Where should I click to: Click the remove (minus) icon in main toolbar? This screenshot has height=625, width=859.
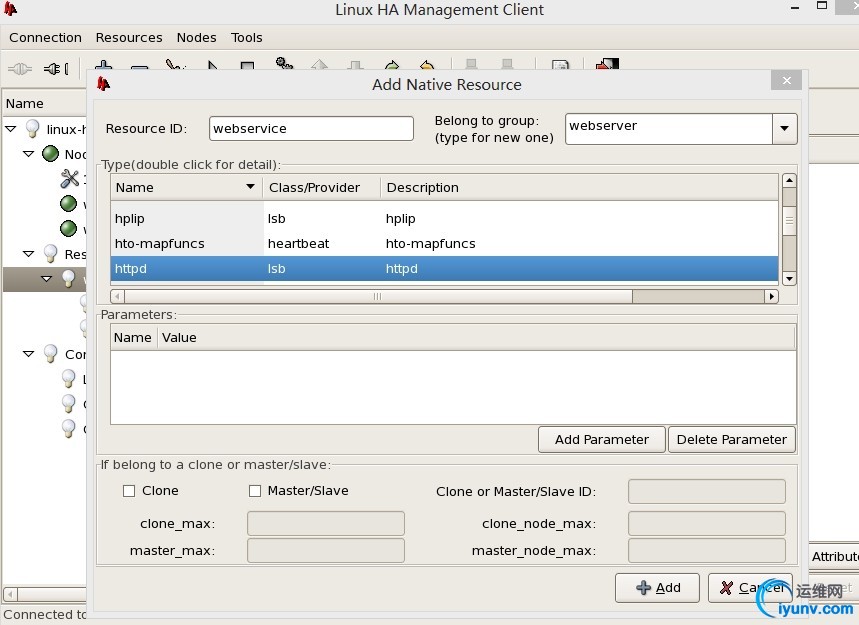pyautogui.click(x=139, y=67)
